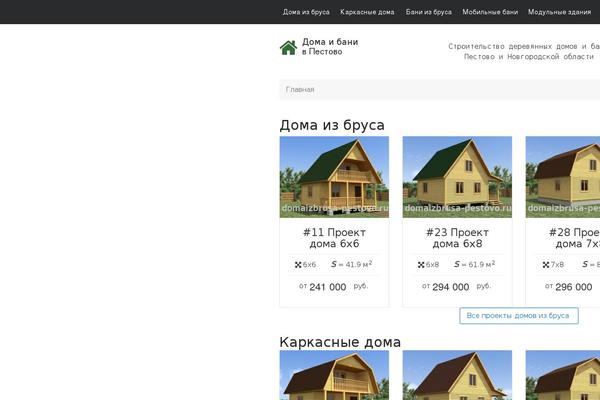This screenshot has width=600, height=400.
Task: Click the green house logo icon
Action: coord(288,47)
